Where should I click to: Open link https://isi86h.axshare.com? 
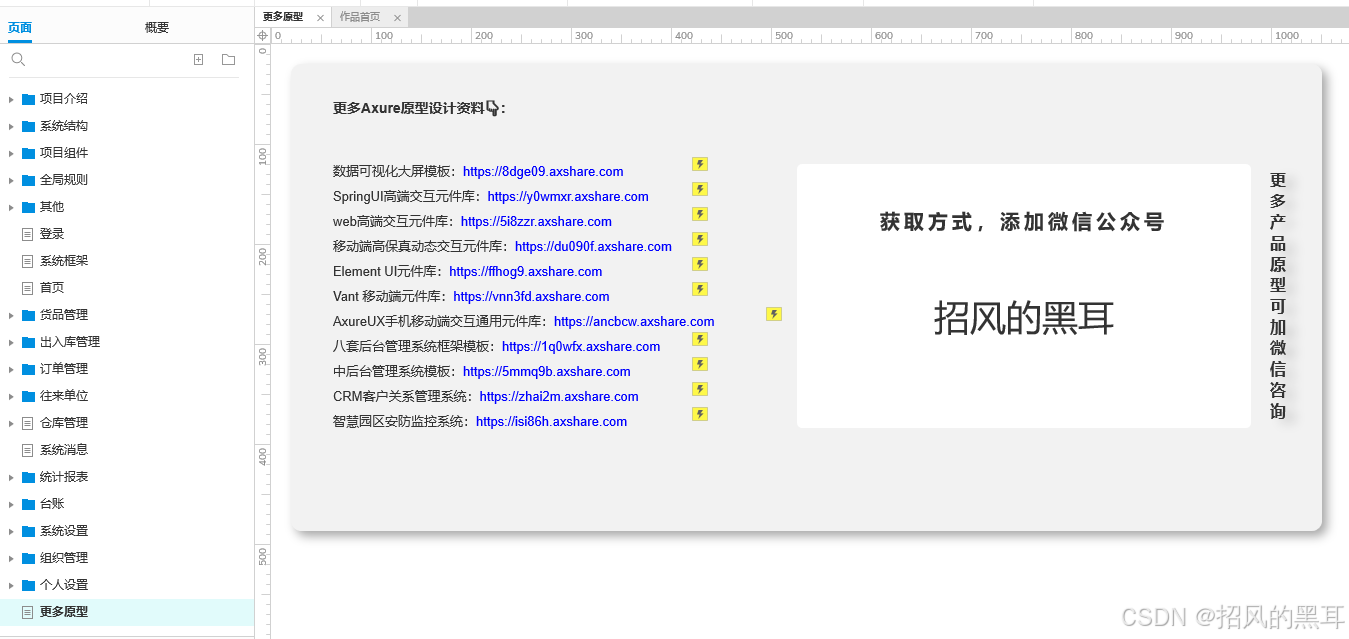tap(551, 422)
